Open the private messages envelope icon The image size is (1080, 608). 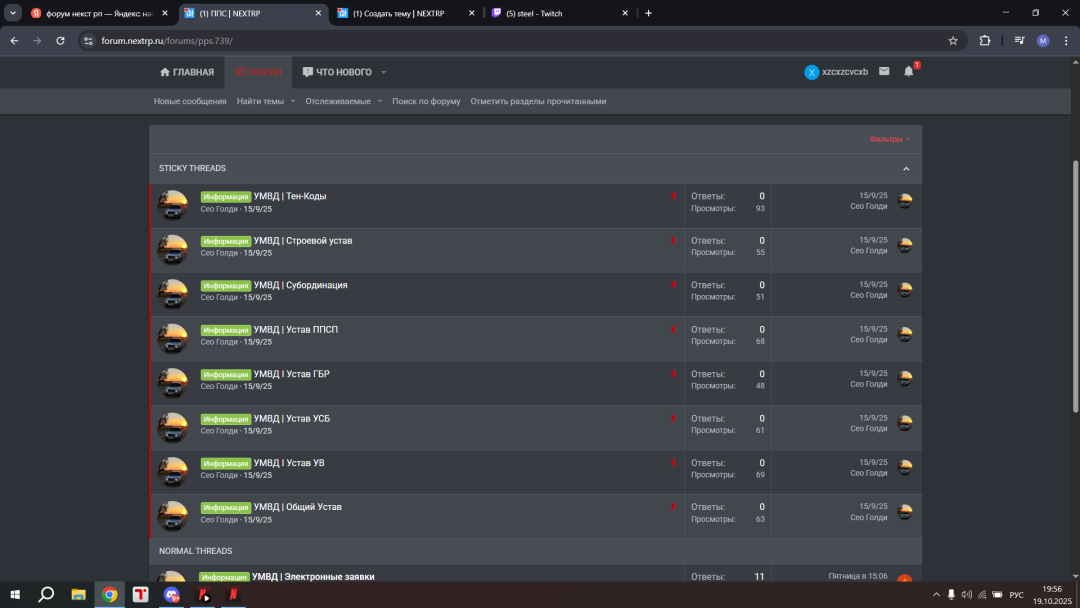tap(884, 72)
